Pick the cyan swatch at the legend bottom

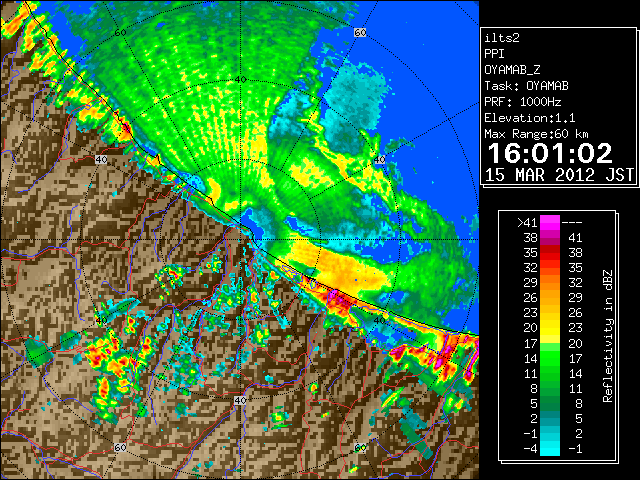point(550,449)
